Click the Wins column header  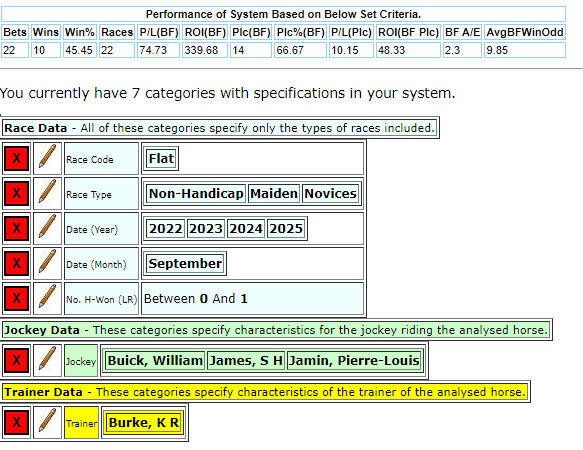pos(46,32)
